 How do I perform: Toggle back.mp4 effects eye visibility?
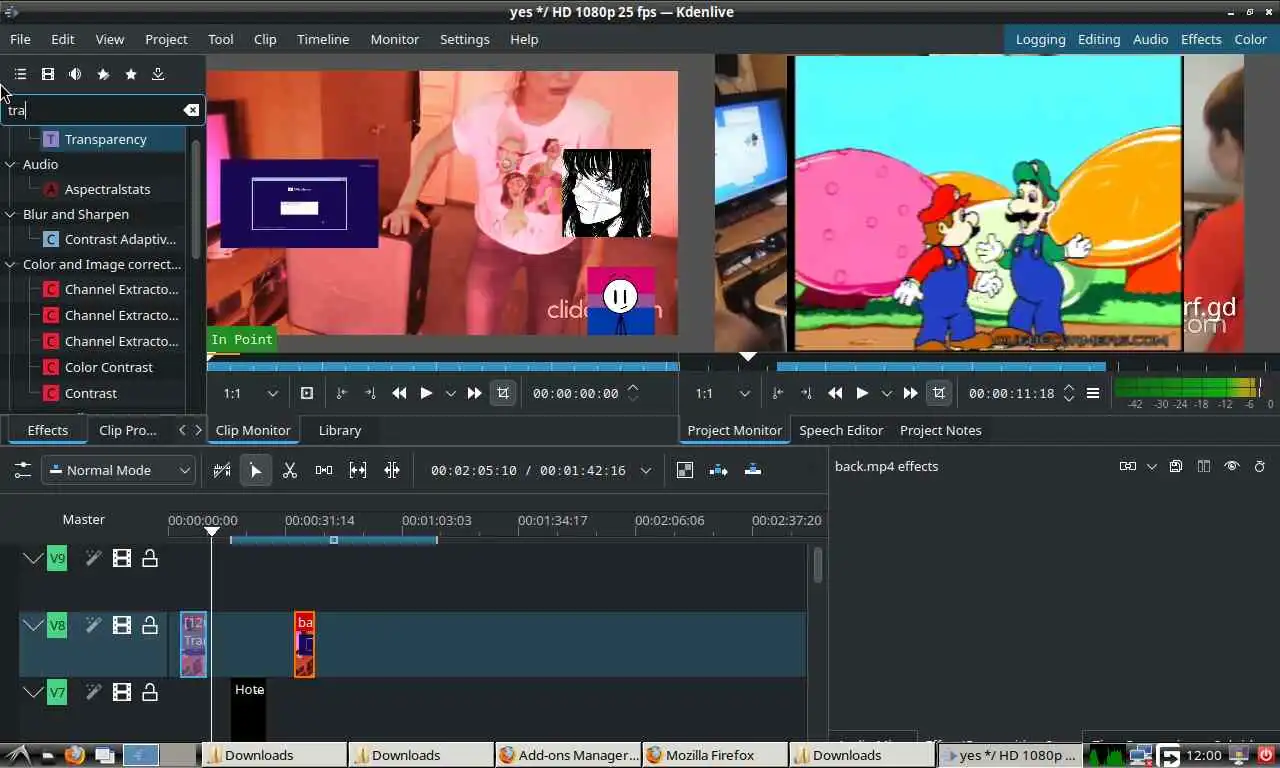1232,466
